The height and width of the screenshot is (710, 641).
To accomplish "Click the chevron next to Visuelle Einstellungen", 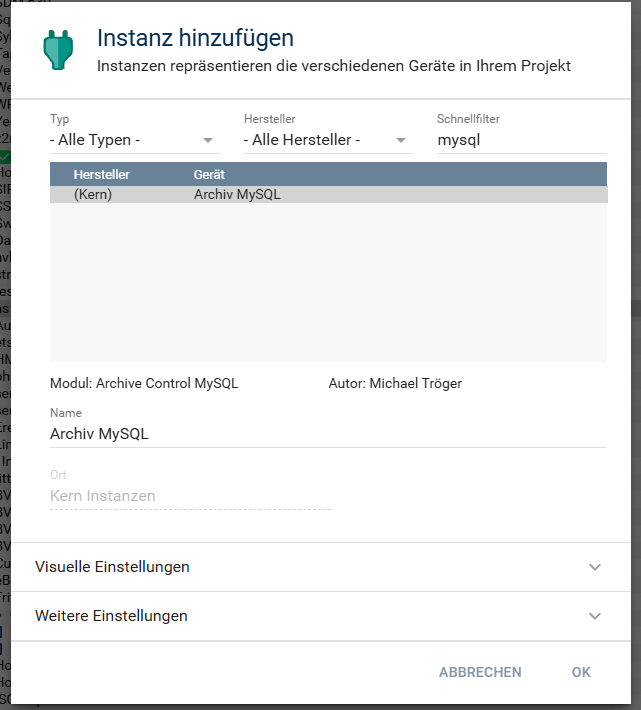I will tap(595, 567).
